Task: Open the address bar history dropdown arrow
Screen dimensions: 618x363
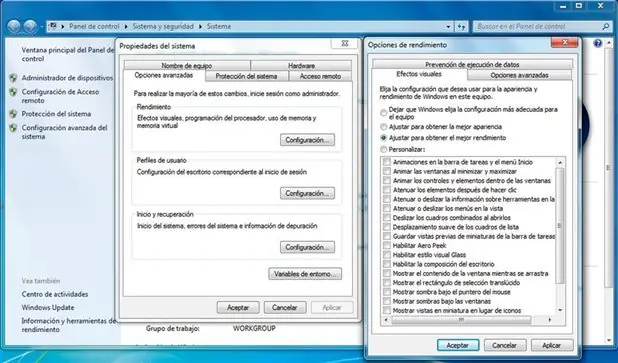Action: pos(449,27)
